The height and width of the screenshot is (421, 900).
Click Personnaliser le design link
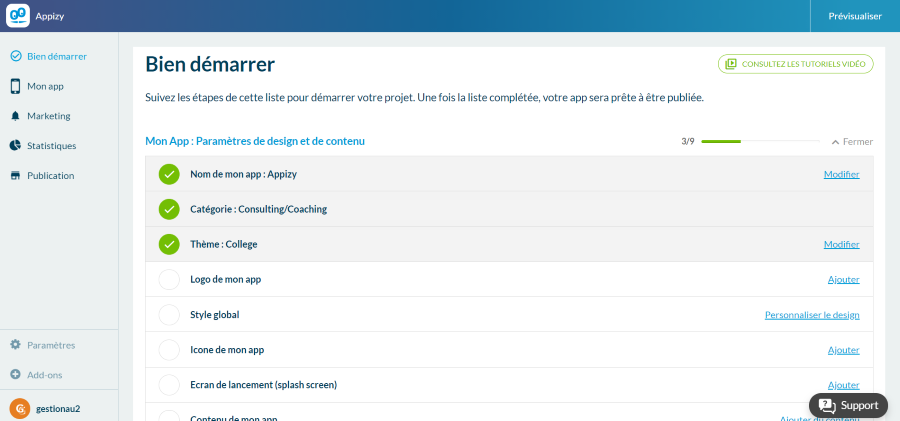pyautogui.click(x=812, y=315)
